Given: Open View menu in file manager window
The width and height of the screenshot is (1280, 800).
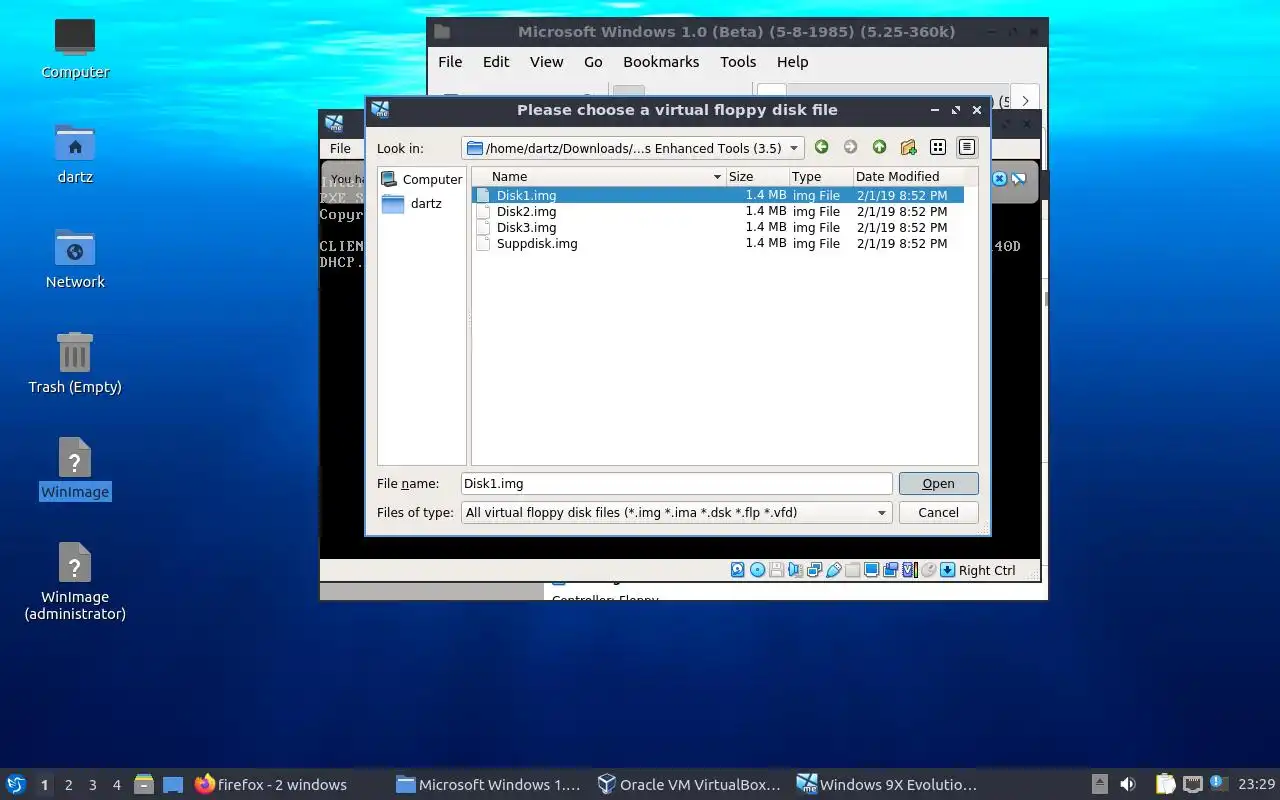Looking at the screenshot, I should coord(546,62).
